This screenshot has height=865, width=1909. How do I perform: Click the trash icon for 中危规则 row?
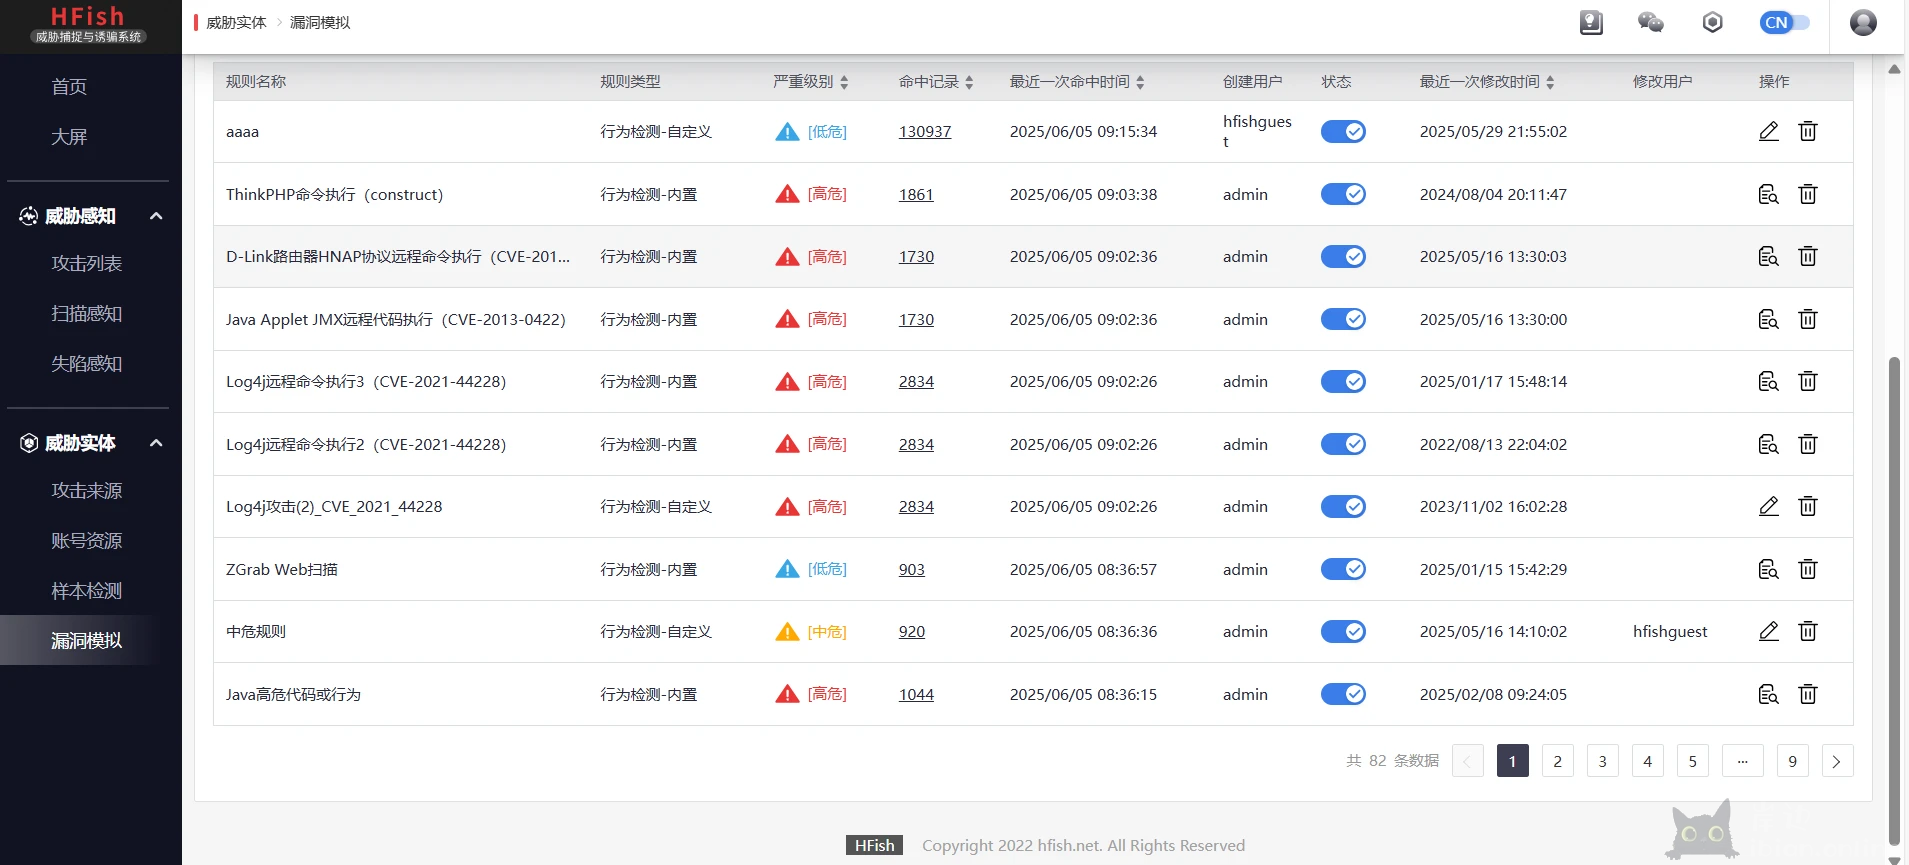1807,631
